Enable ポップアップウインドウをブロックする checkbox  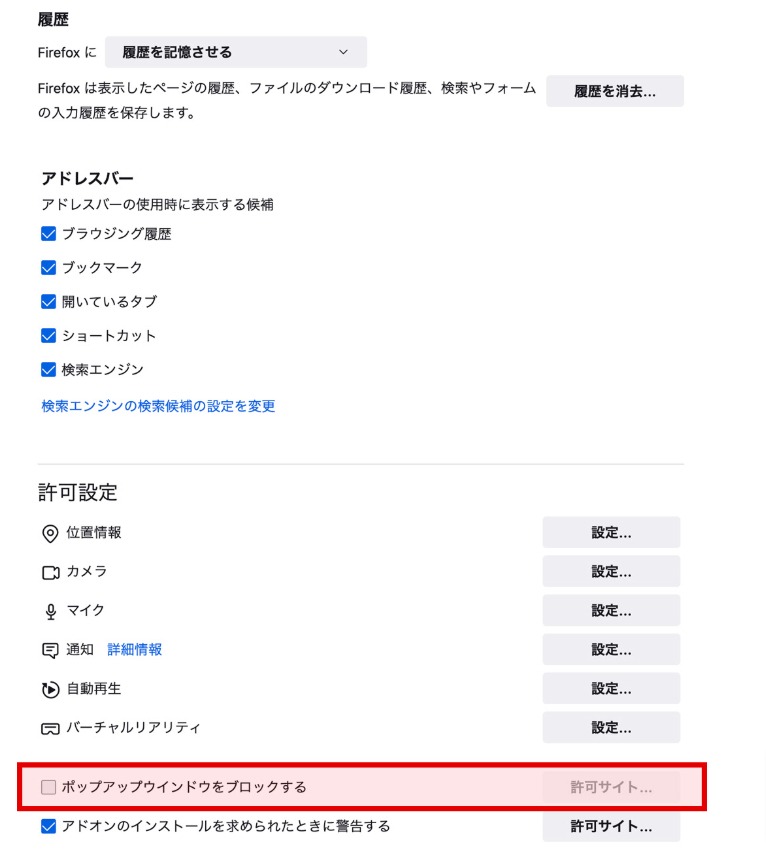coord(48,787)
